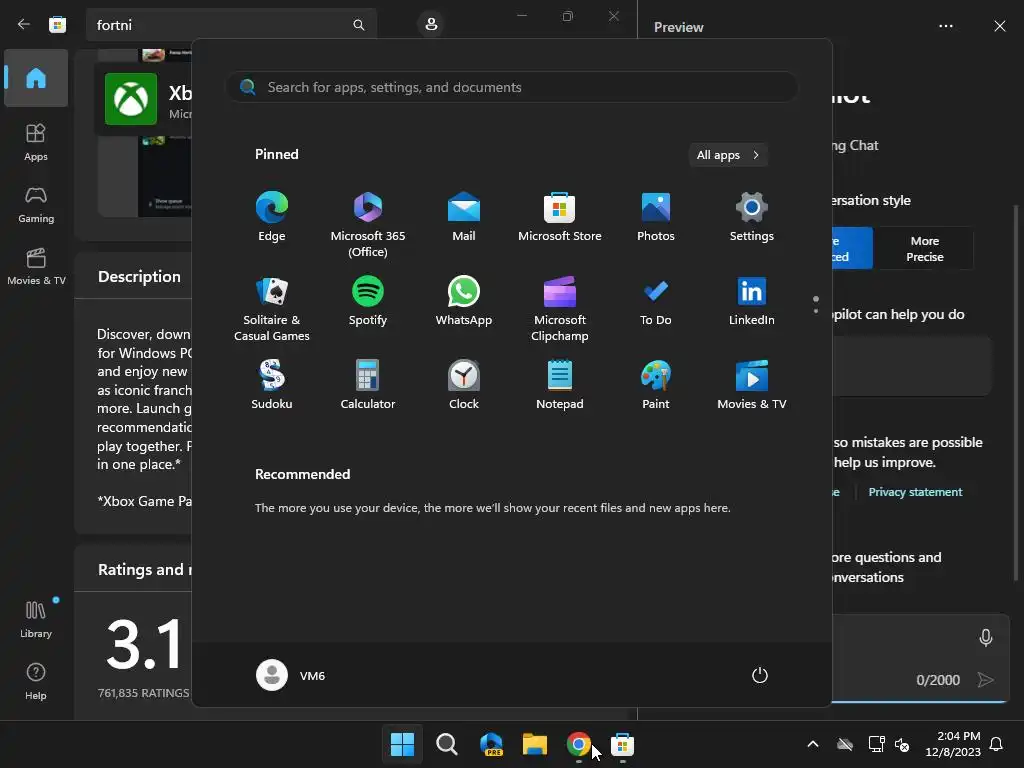Launch WhatsApp from pinned apps
The height and width of the screenshot is (768, 1024).
pos(464,301)
